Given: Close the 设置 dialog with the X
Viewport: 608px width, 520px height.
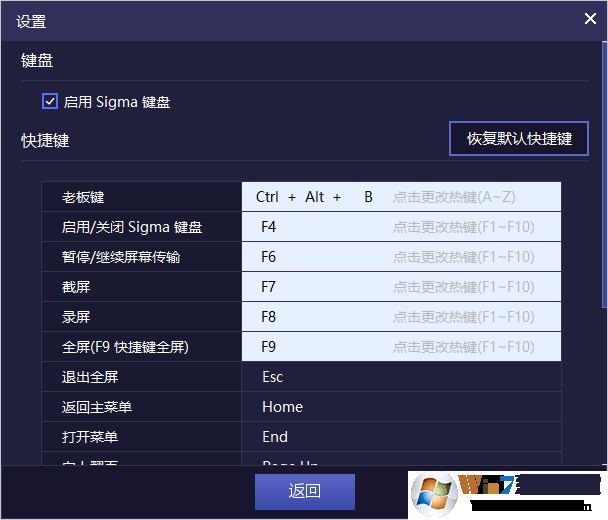Looking at the screenshot, I should coord(590,18).
